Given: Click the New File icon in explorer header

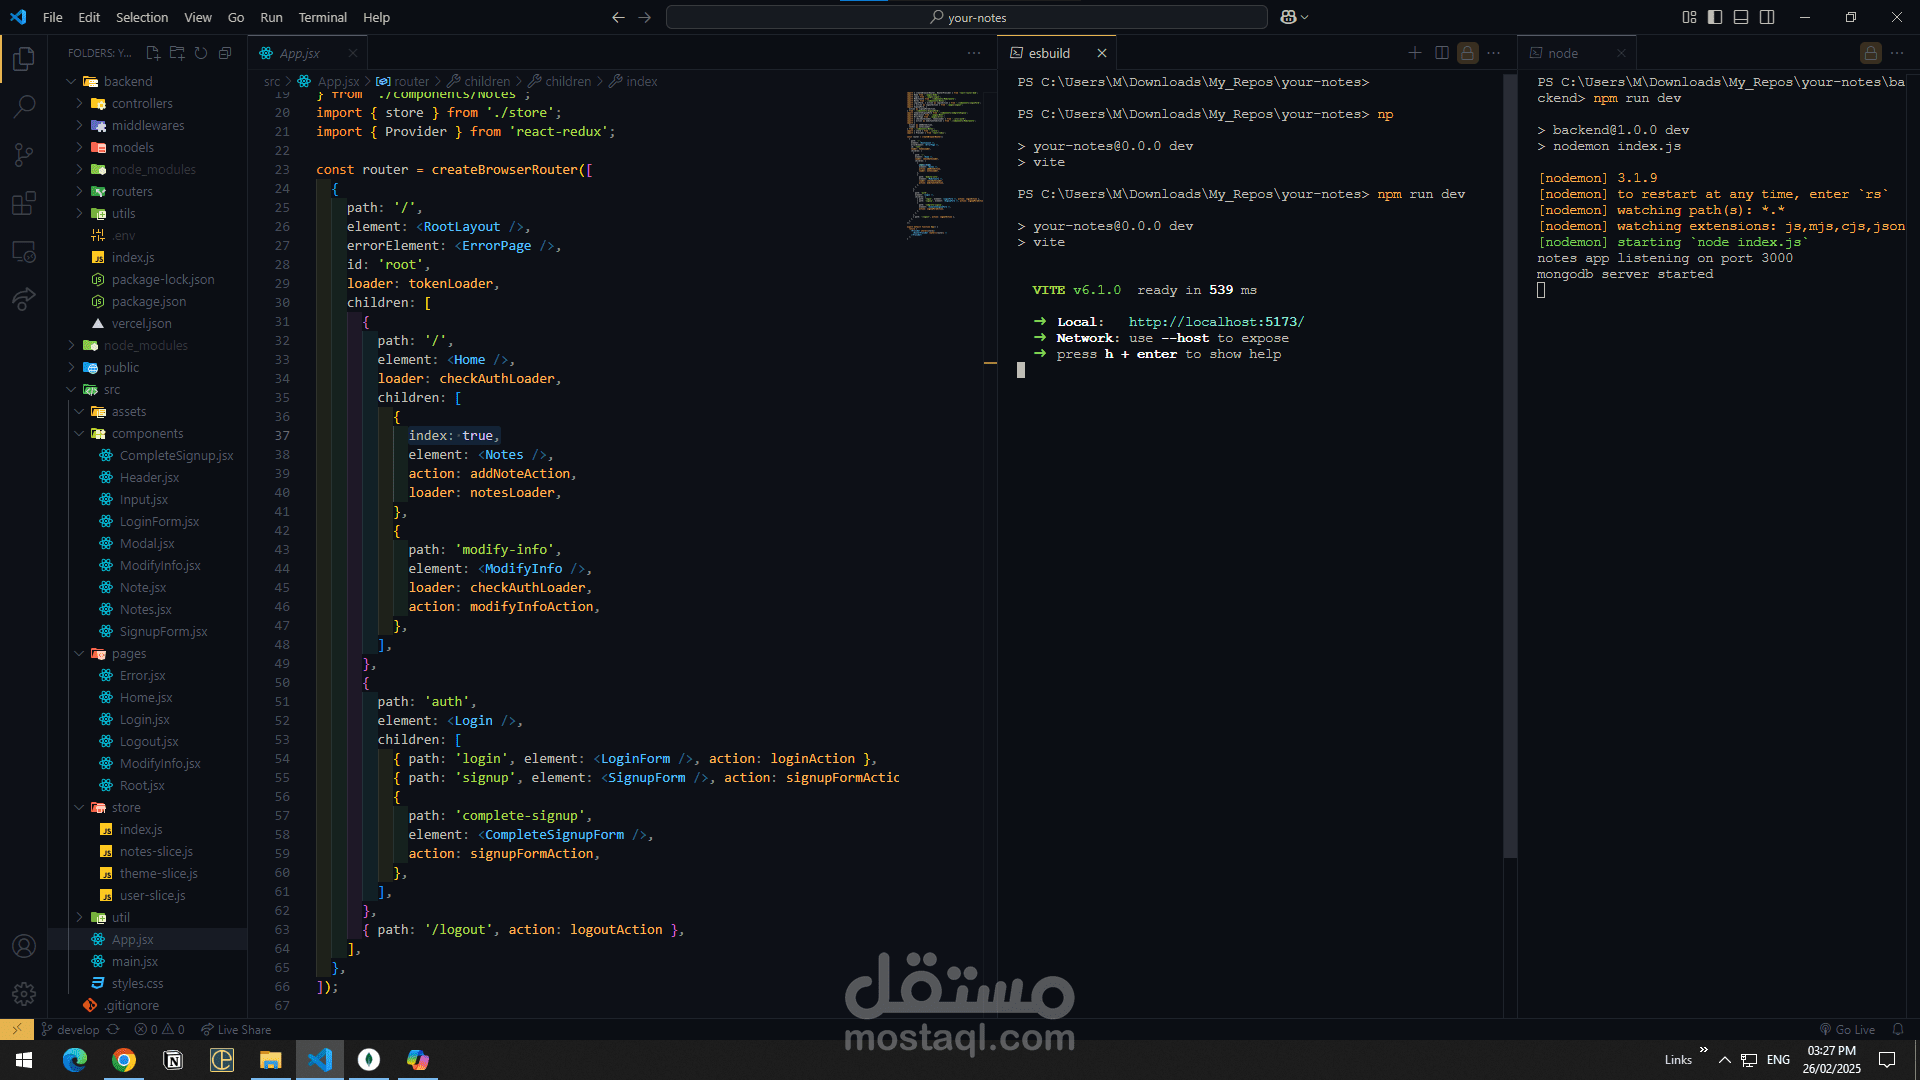Looking at the screenshot, I should [153, 53].
